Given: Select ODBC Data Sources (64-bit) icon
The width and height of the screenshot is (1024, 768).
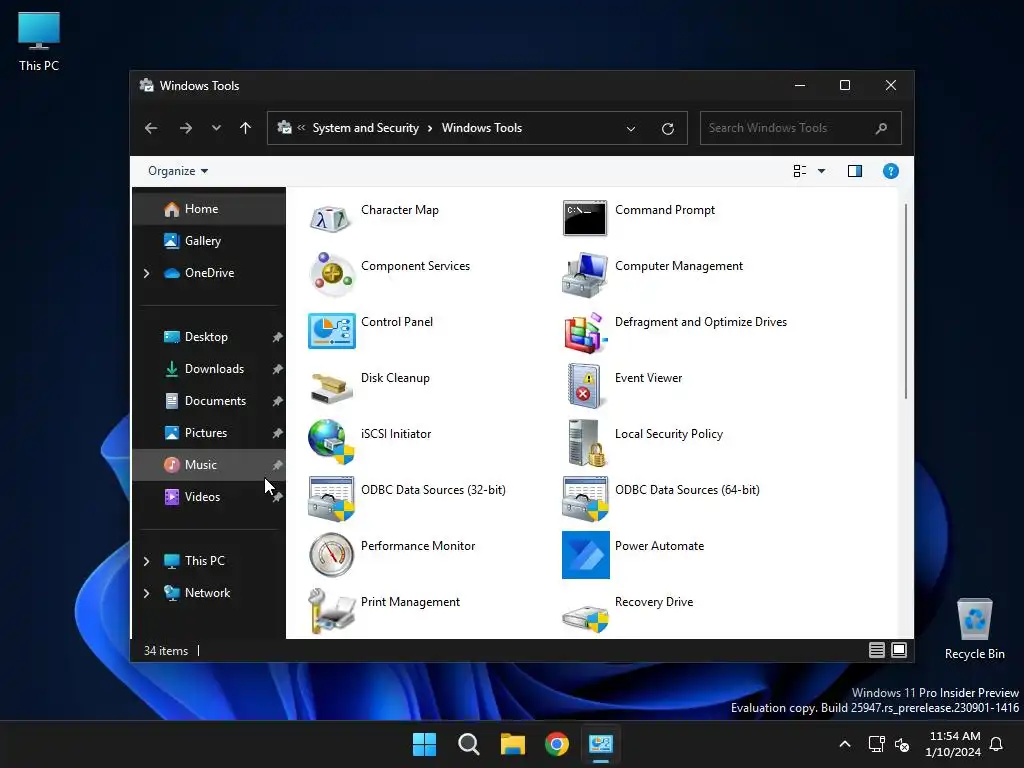Looking at the screenshot, I should point(584,498).
